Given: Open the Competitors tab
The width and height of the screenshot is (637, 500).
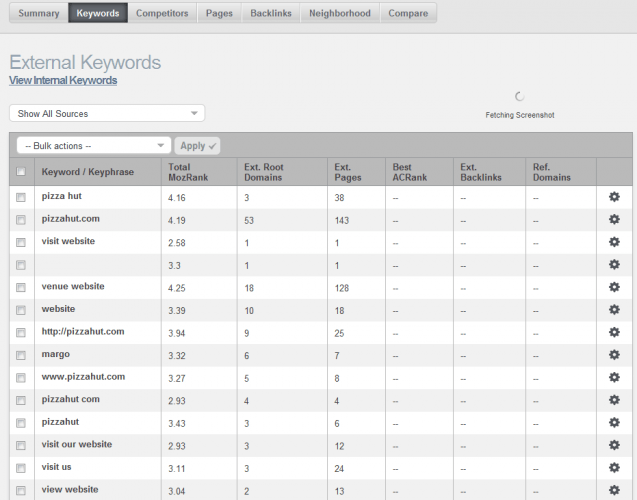Looking at the screenshot, I should click(x=162, y=13).
